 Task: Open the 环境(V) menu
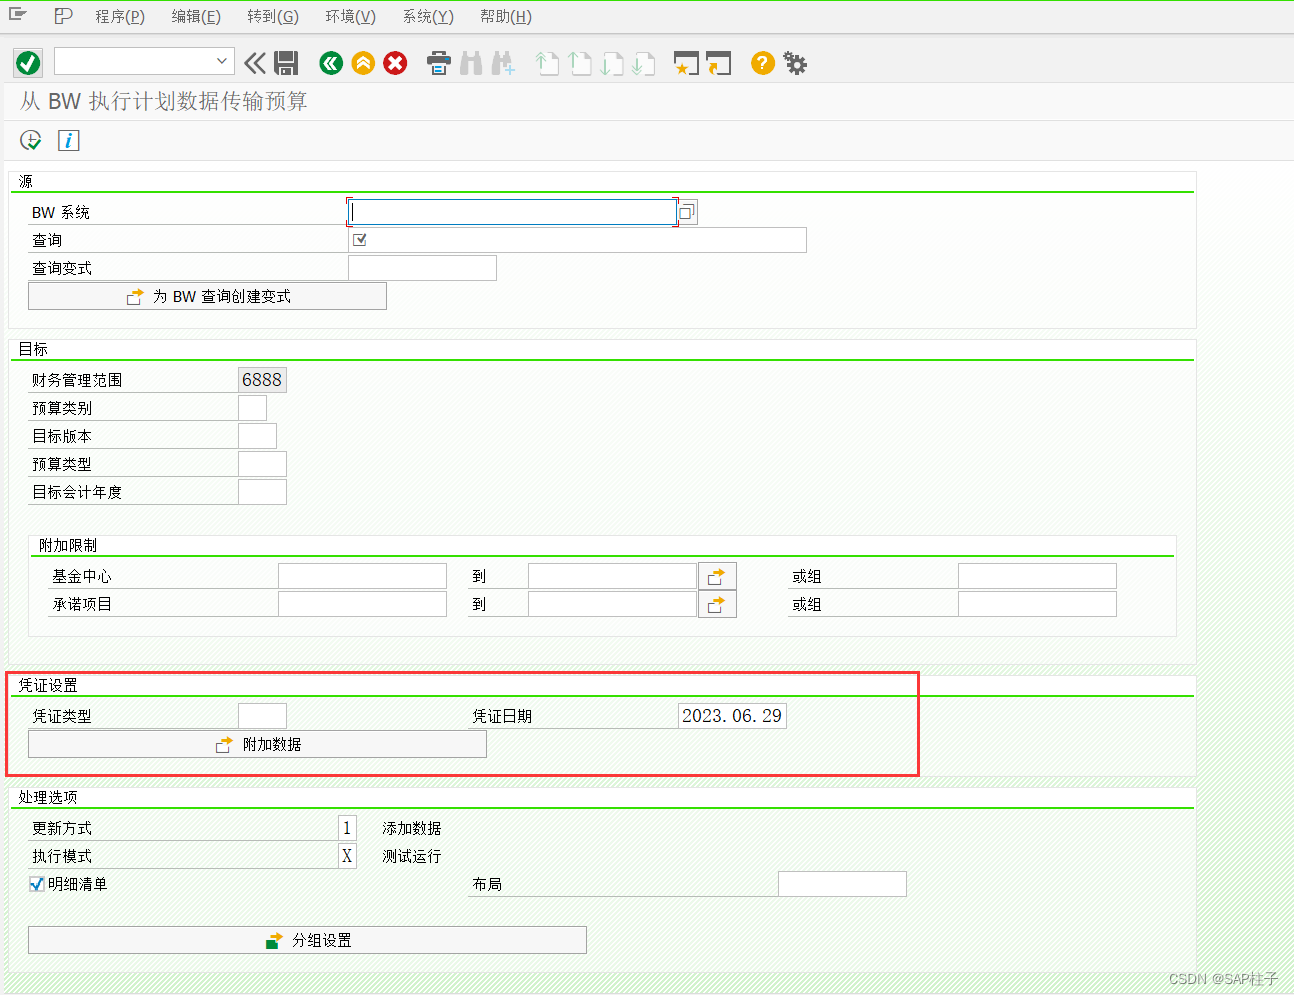pos(350,16)
